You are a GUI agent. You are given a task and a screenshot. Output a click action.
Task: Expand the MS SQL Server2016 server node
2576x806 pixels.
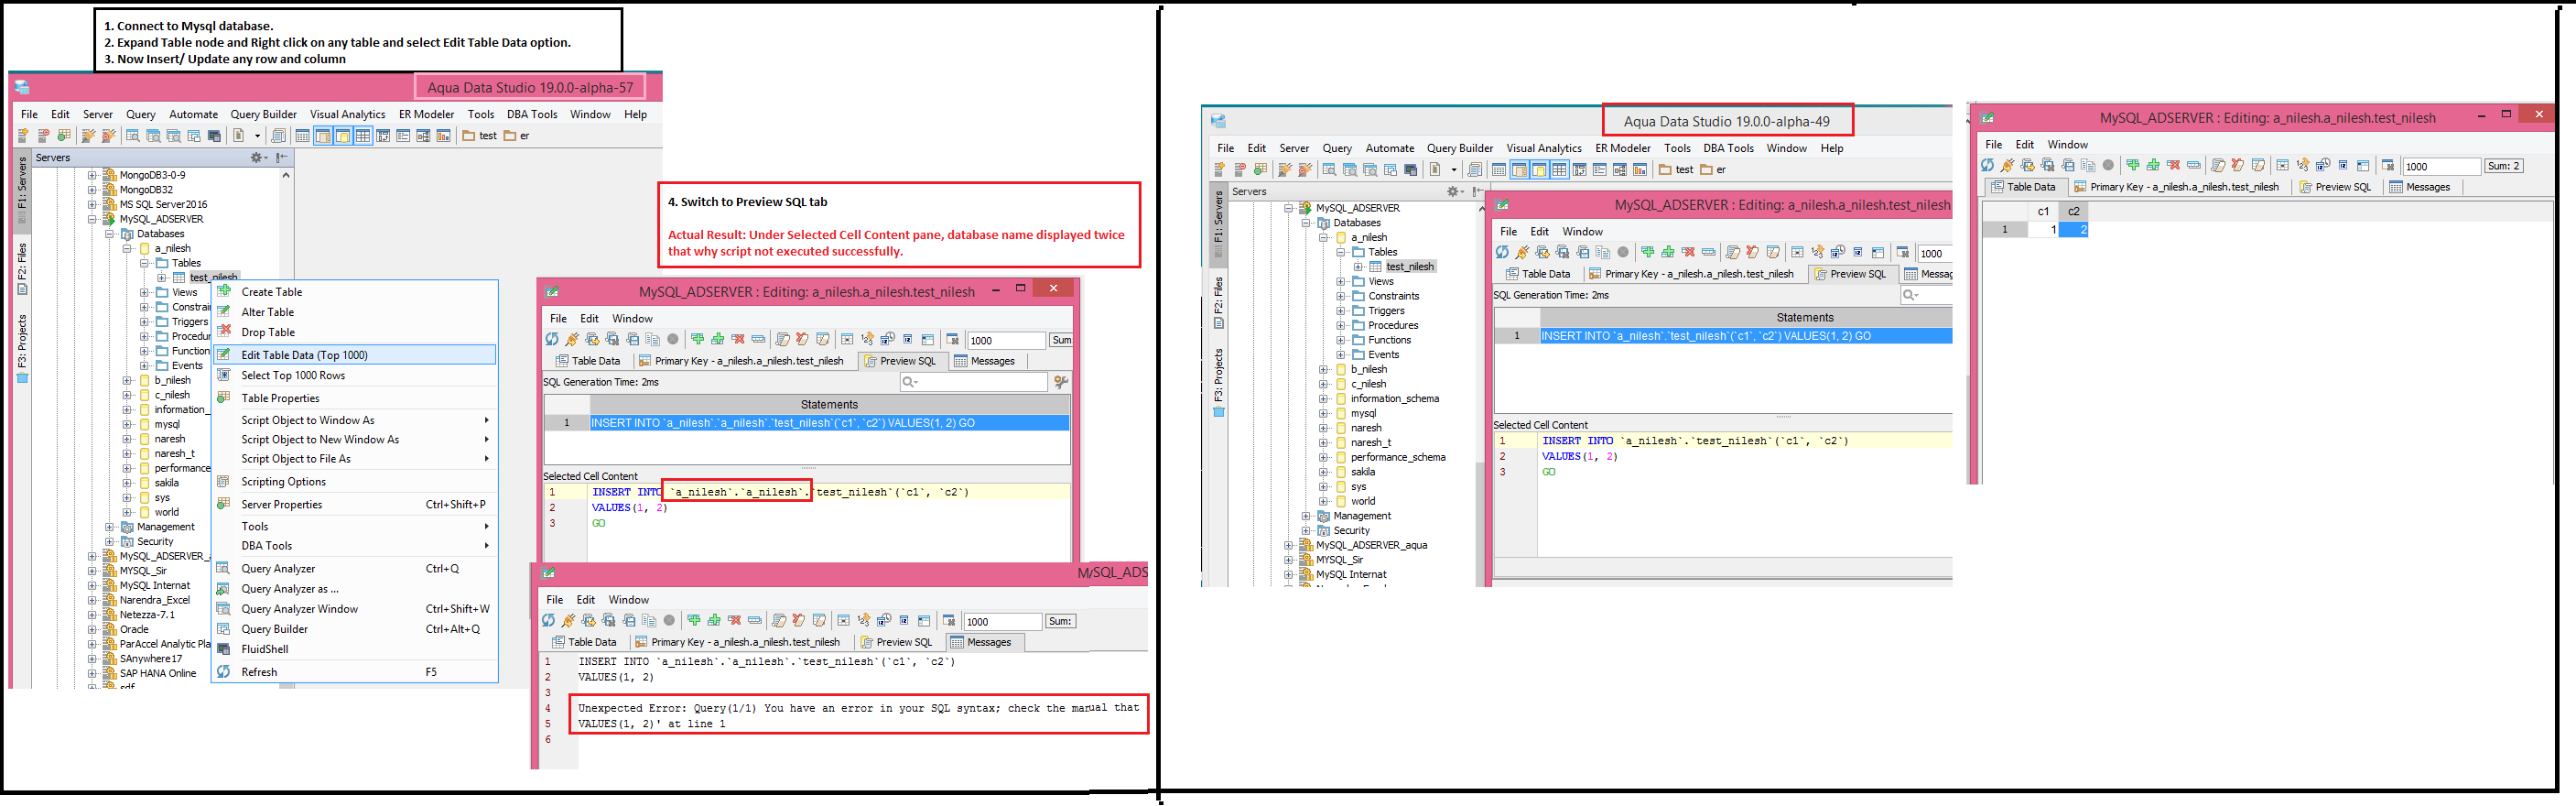(92, 204)
